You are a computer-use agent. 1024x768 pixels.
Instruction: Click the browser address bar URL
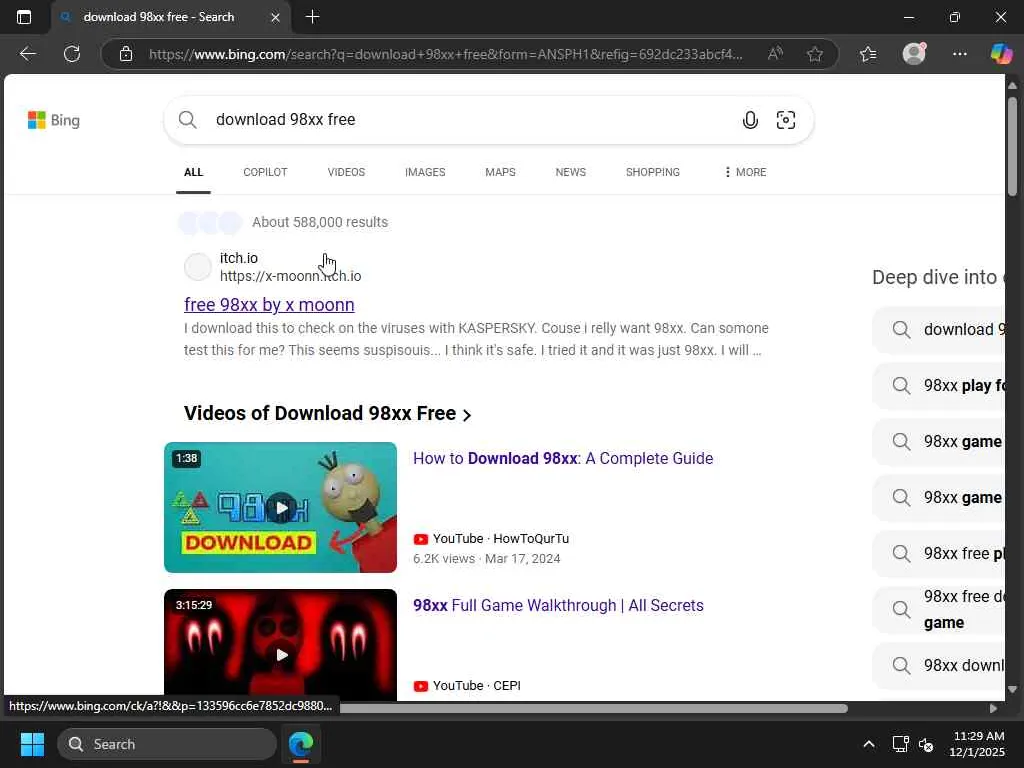[445, 54]
